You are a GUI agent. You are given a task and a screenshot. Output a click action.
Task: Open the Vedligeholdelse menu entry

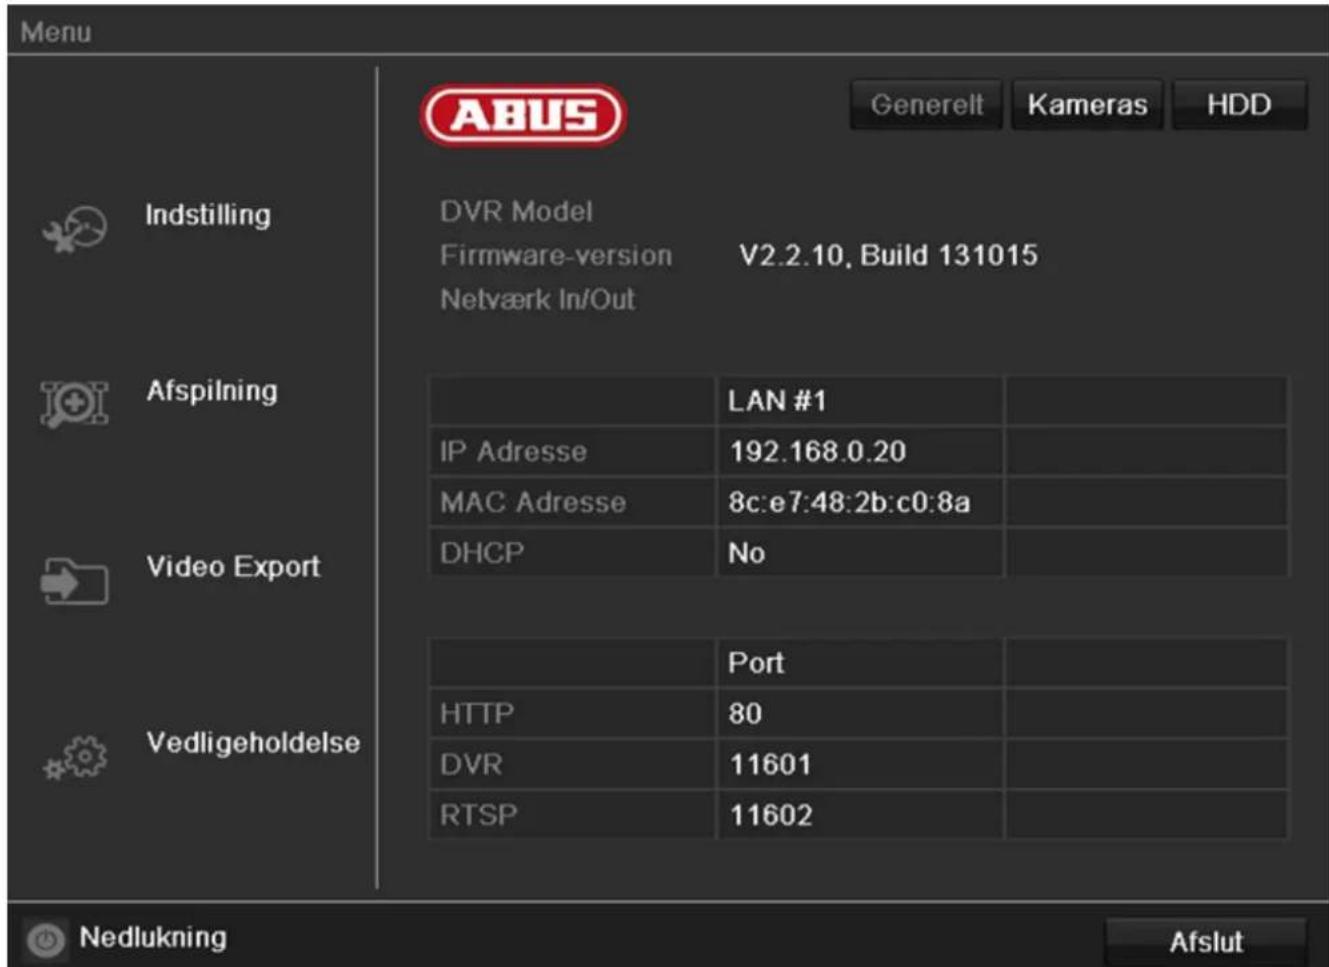click(253, 743)
